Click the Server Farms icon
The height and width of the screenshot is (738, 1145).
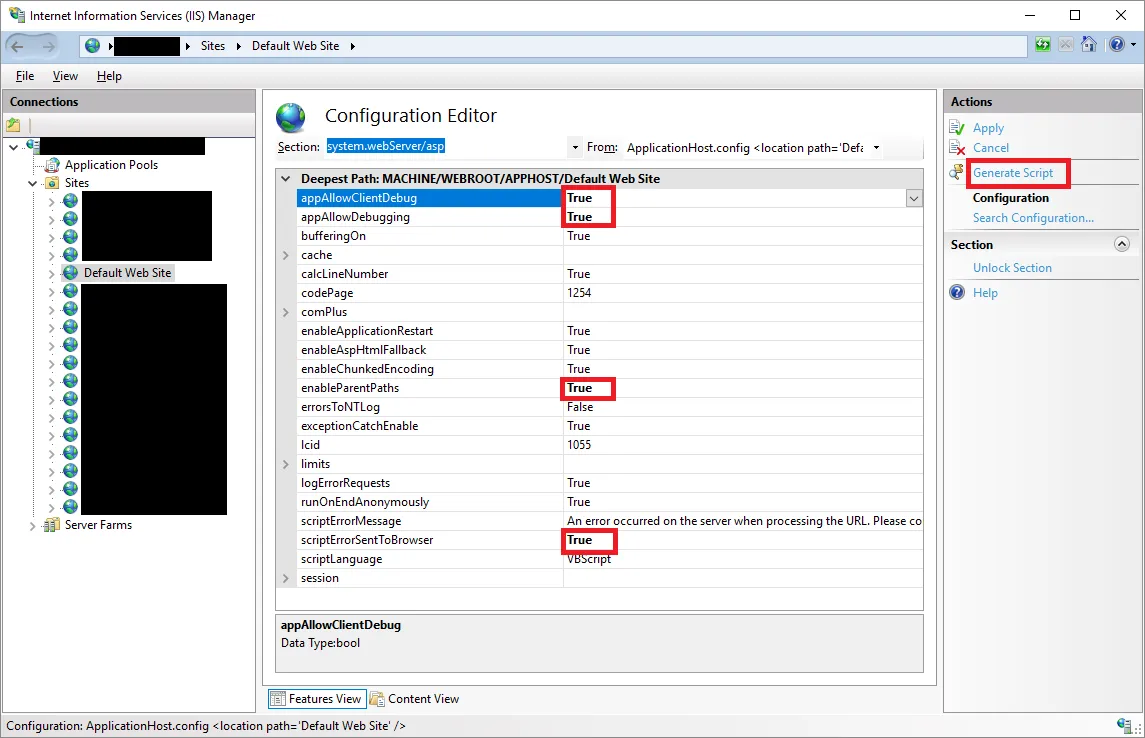pos(51,525)
